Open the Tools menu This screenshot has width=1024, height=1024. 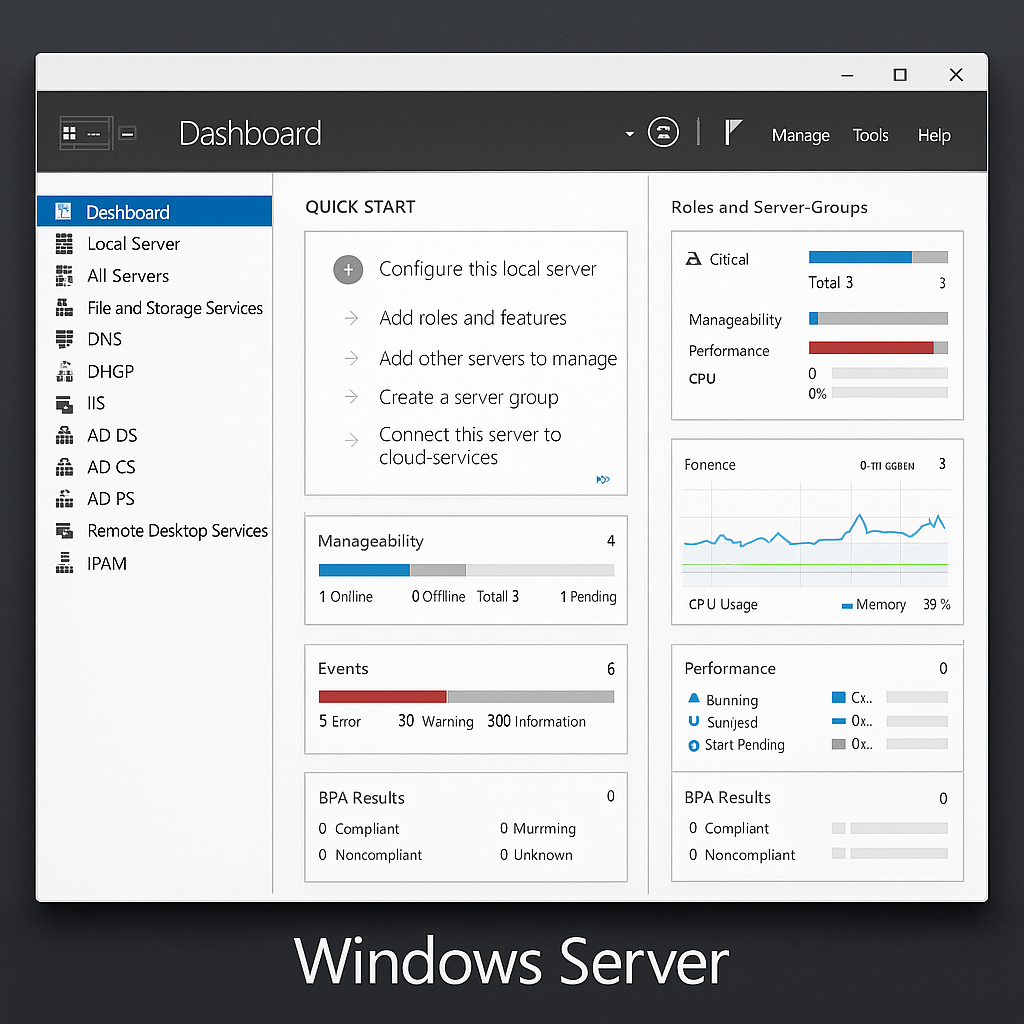click(870, 135)
